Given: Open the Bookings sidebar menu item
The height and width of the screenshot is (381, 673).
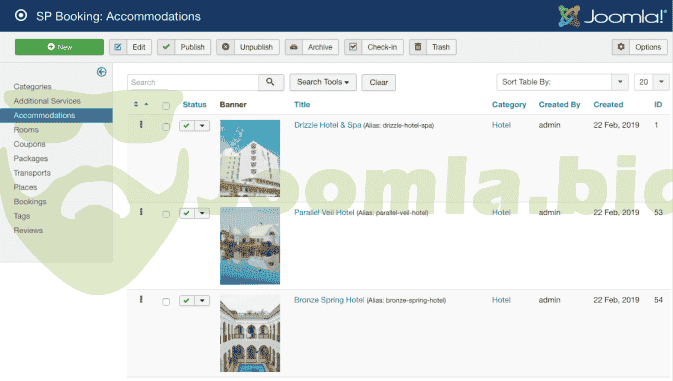Looking at the screenshot, I should pos(30,202).
